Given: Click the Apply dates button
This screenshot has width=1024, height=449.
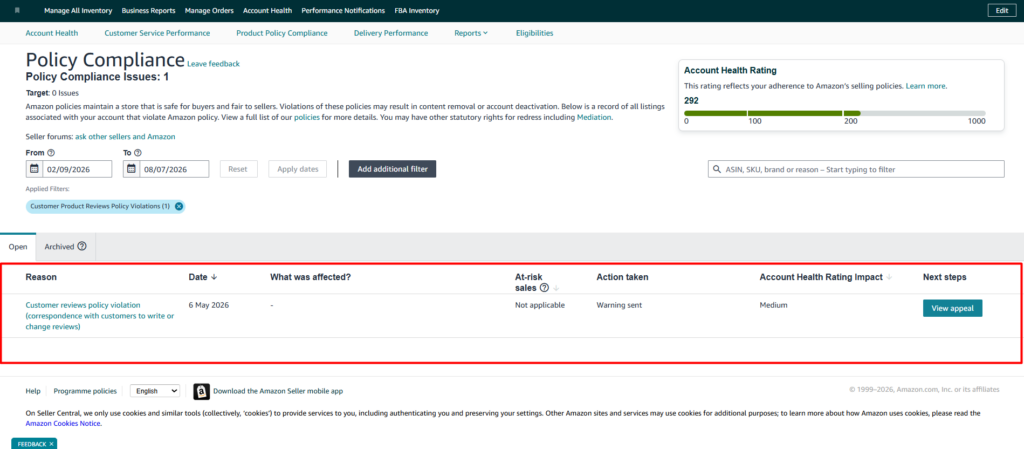Looking at the screenshot, I should click(298, 169).
